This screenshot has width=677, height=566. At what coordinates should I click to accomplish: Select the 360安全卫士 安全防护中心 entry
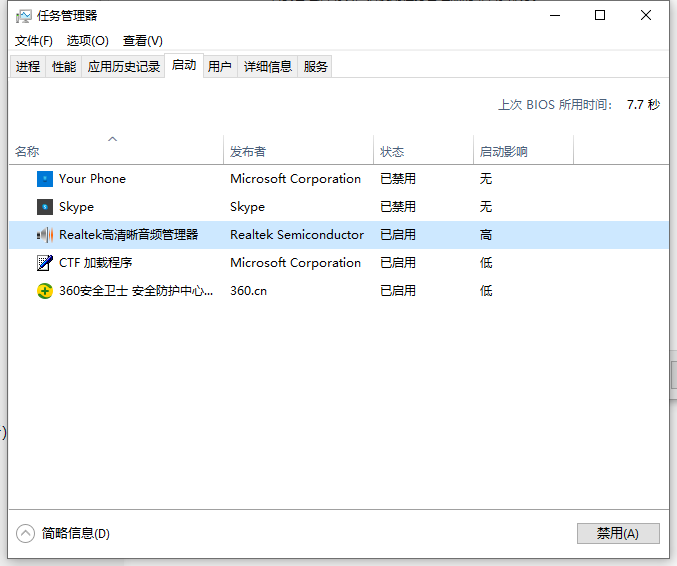tap(136, 291)
